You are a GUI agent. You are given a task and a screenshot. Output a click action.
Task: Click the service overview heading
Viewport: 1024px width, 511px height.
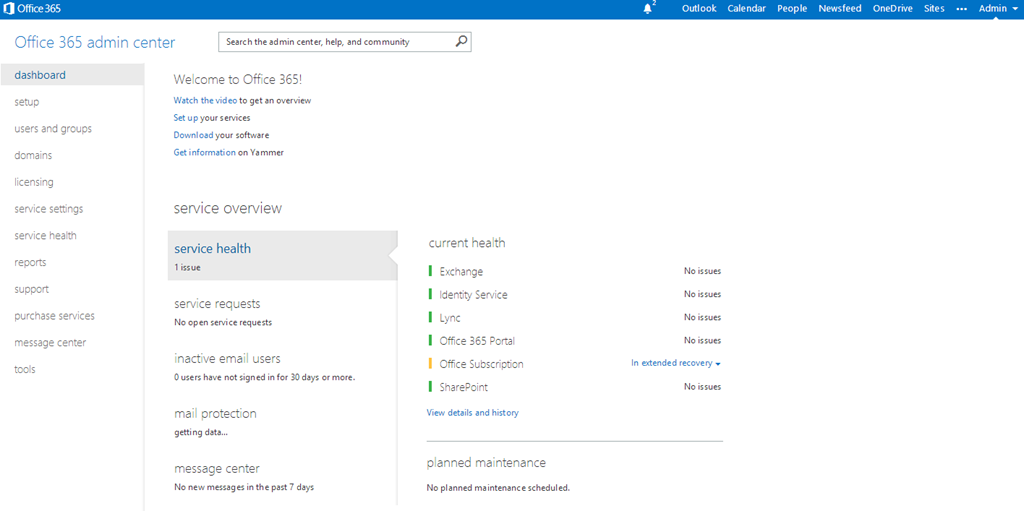[228, 208]
